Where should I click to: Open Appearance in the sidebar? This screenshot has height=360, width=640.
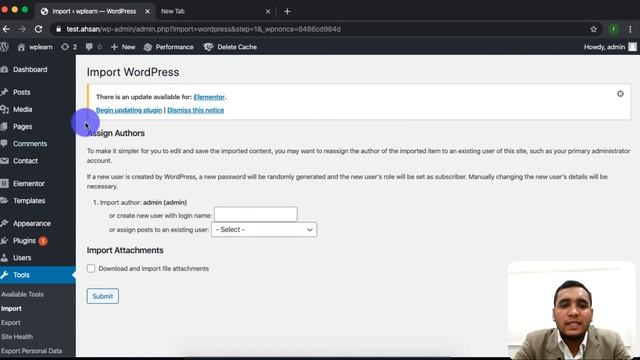[31, 224]
